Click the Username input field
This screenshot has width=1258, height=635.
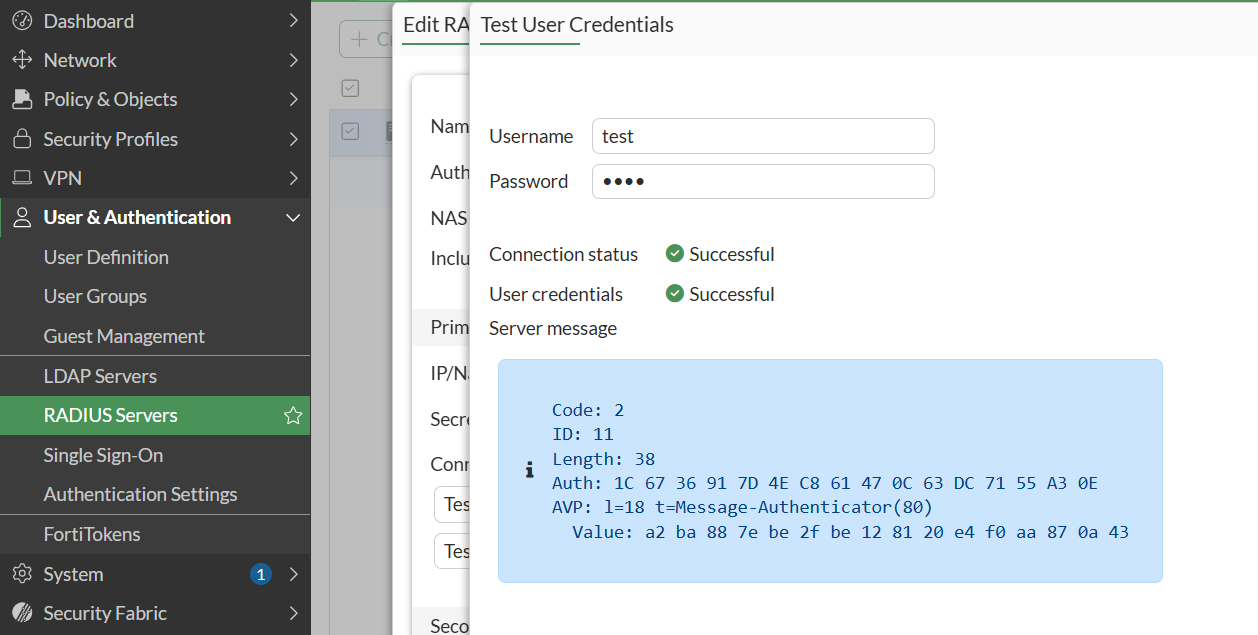pyautogui.click(x=763, y=136)
